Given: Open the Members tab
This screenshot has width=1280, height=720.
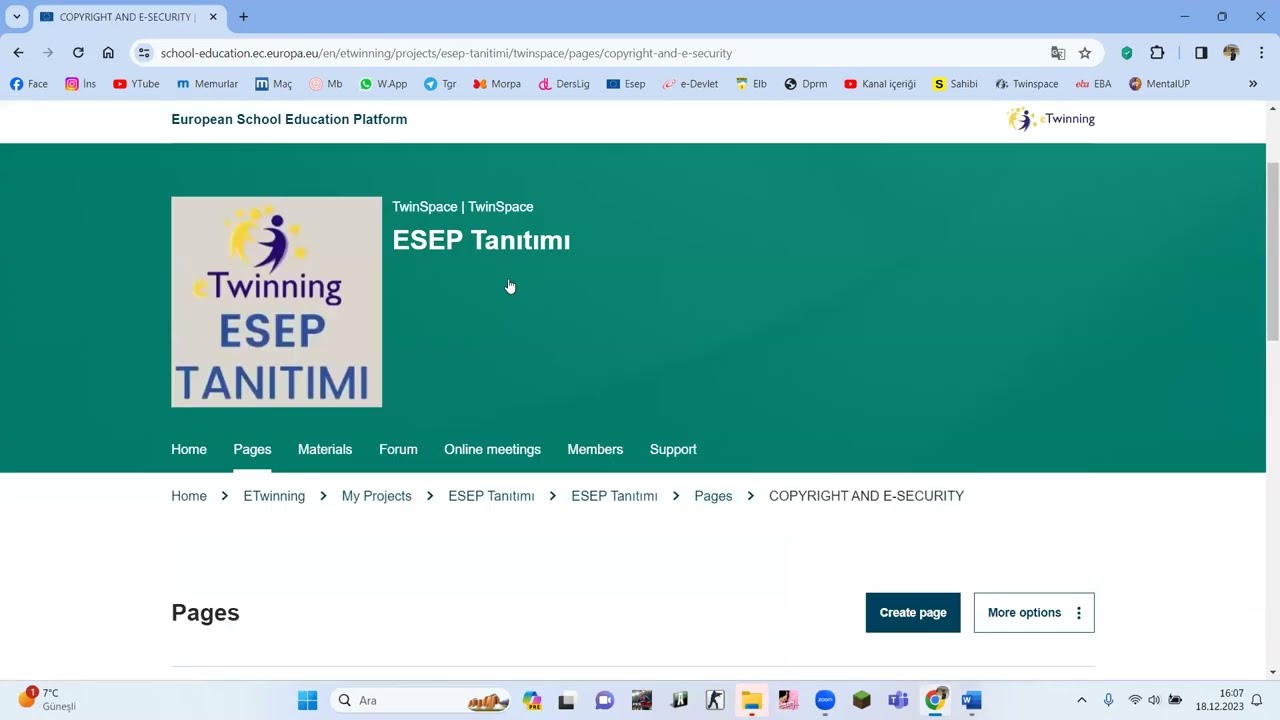Looking at the screenshot, I should point(595,449).
